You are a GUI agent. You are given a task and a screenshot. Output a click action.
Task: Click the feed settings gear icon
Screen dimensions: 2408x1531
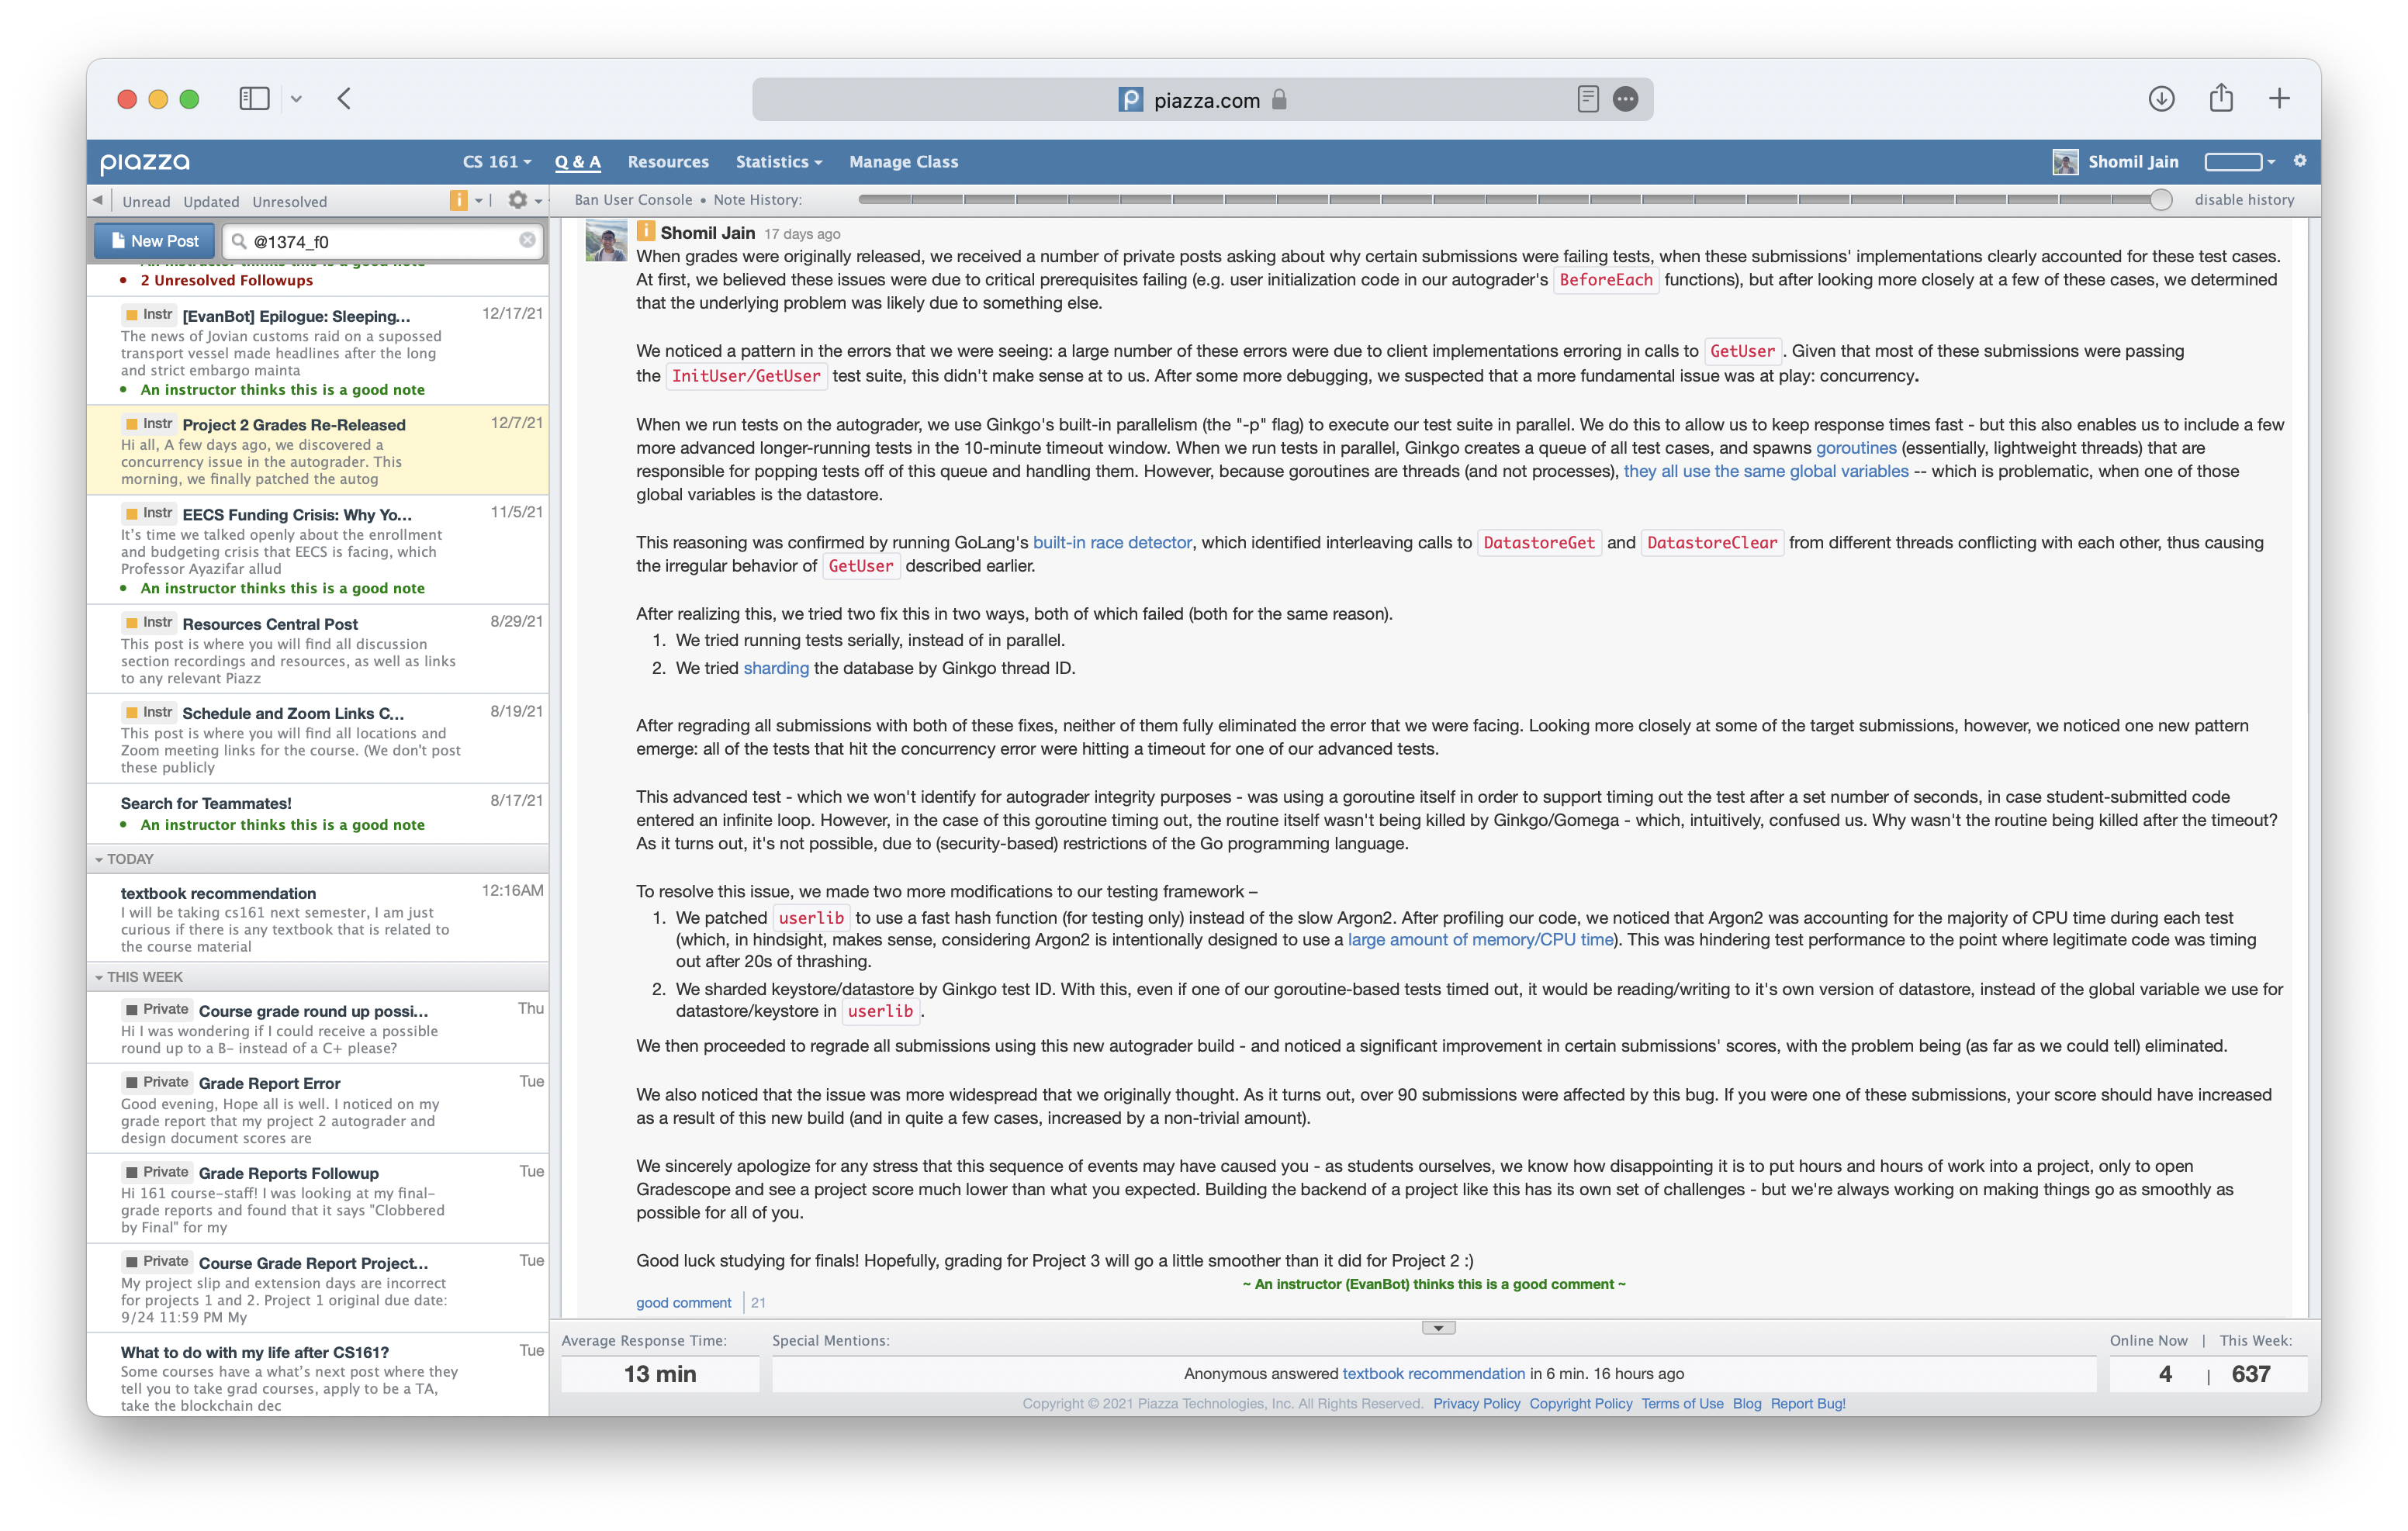point(517,200)
